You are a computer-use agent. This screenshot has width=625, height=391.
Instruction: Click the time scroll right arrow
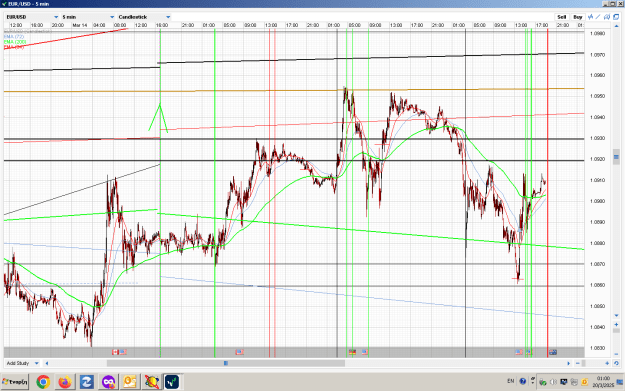click(569, 363)
